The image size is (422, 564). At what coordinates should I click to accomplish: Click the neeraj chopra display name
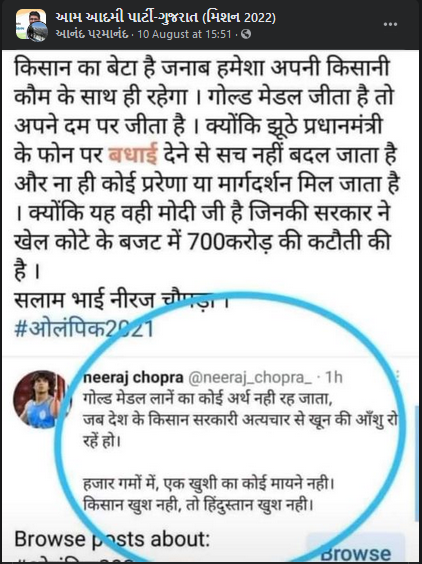click(133, 378)
